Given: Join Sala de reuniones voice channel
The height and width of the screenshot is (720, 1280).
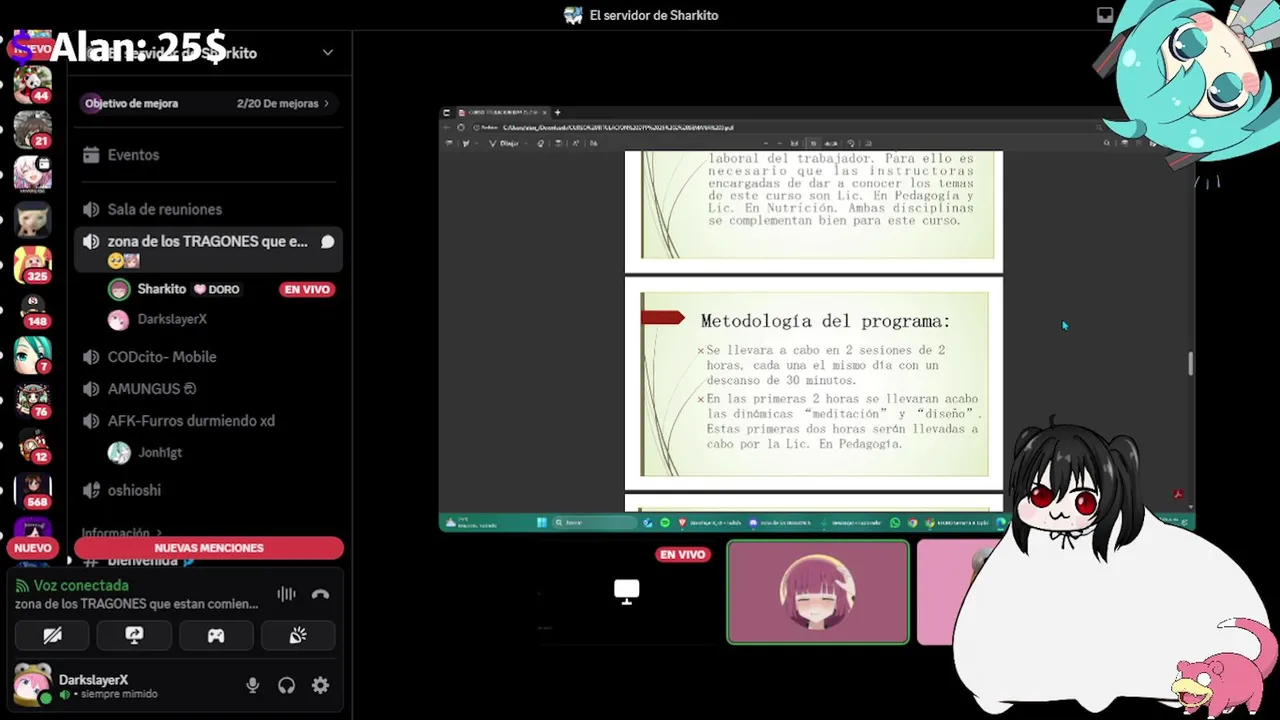Looking at the screenshot, I should coord(209,209).
